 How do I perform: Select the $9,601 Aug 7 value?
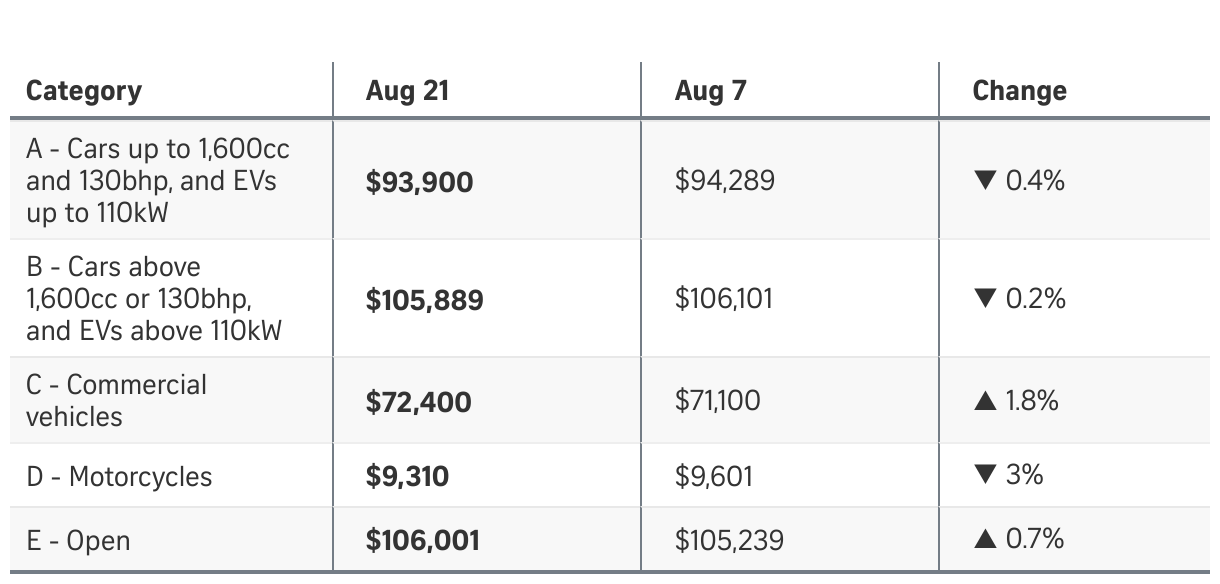coord(713,477)
